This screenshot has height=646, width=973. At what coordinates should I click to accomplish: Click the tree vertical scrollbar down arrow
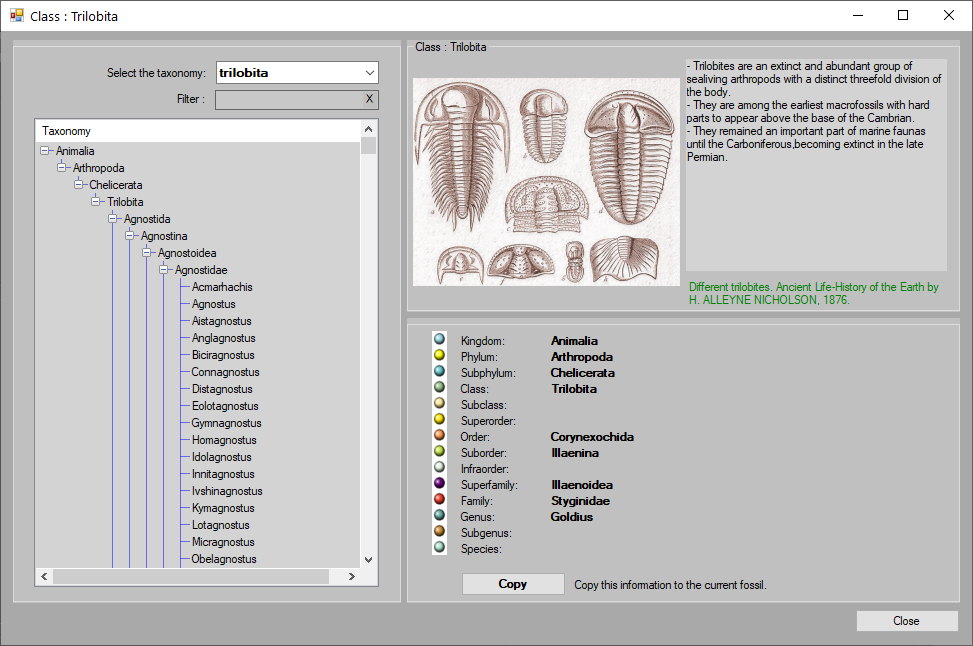click(369, 560)
